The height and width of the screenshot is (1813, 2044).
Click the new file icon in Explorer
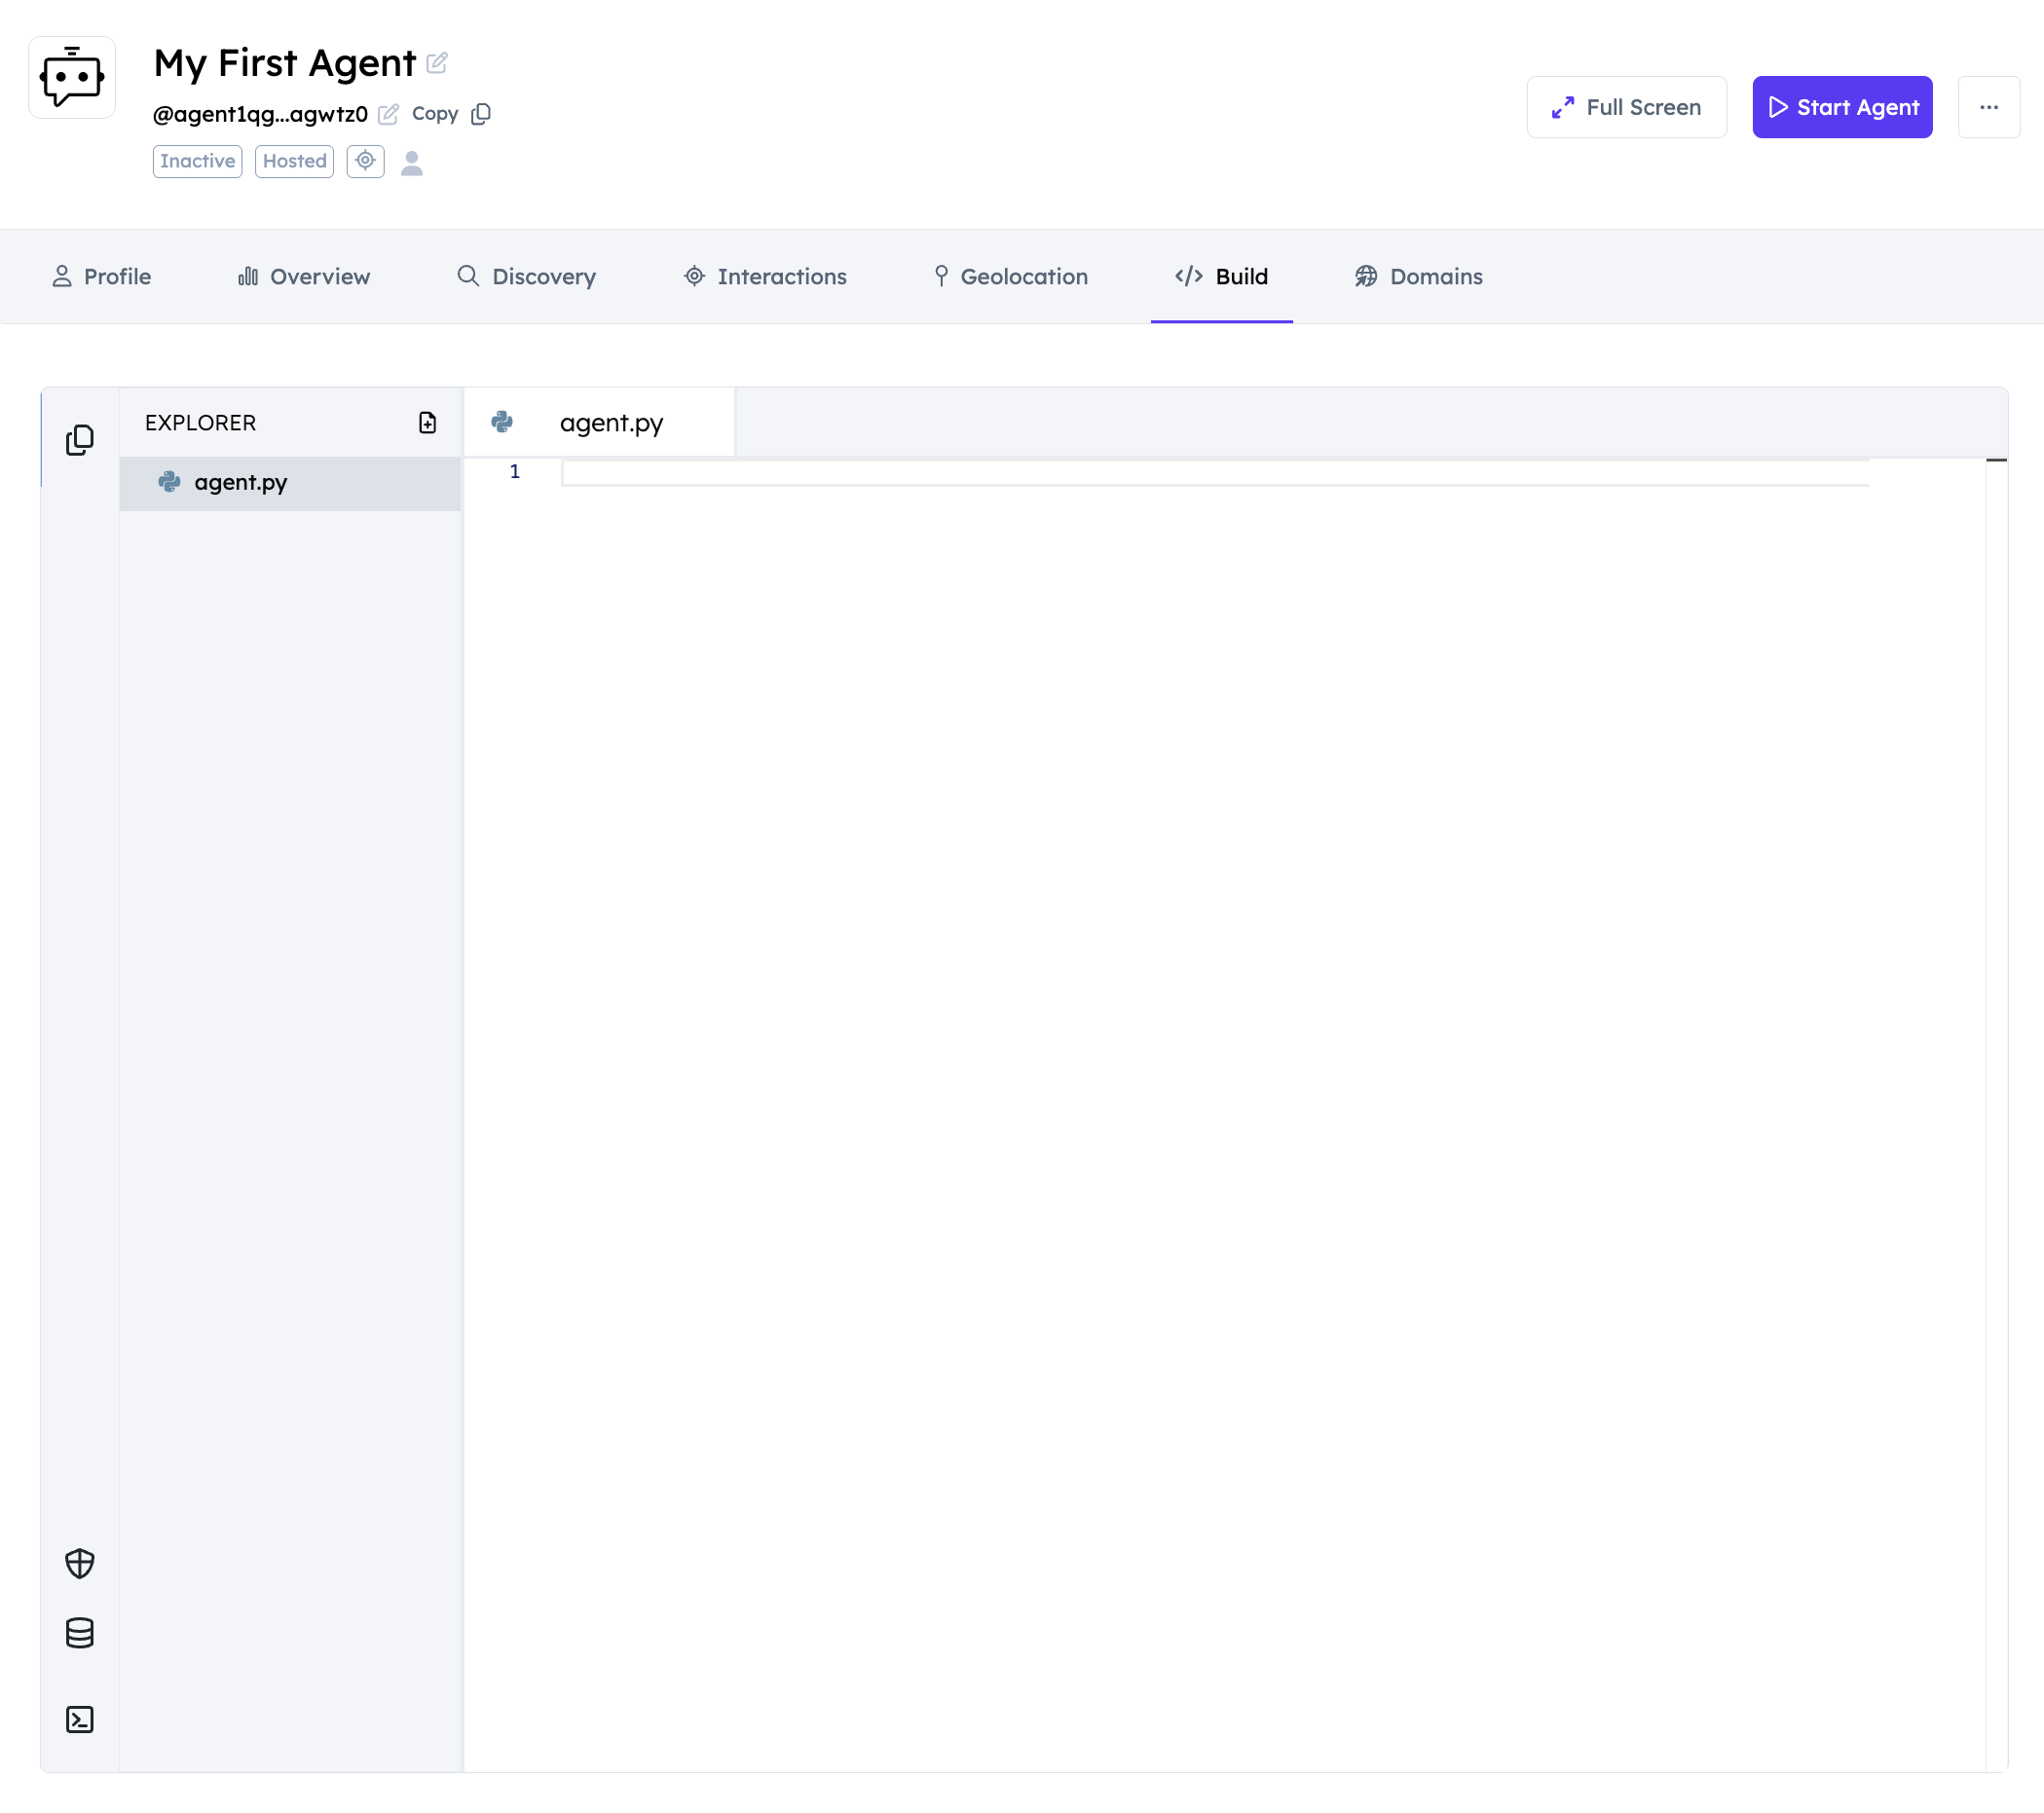tap(427, 423)
